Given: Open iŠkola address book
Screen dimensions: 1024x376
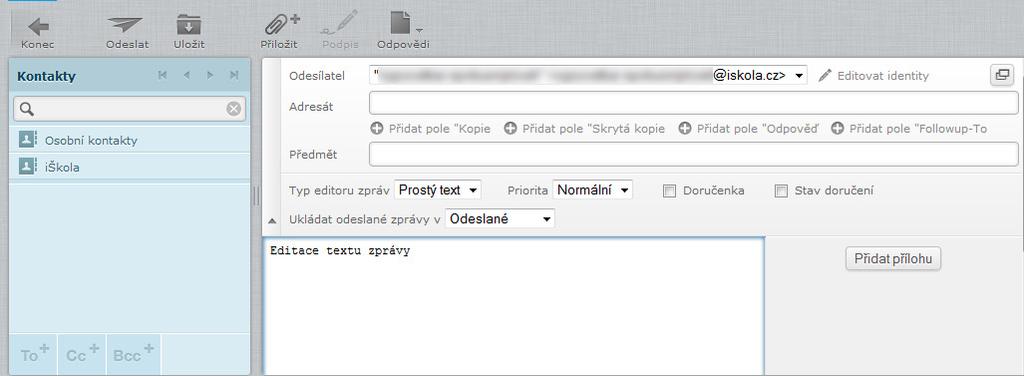Looking at the screenshot, I should point(129,167).
